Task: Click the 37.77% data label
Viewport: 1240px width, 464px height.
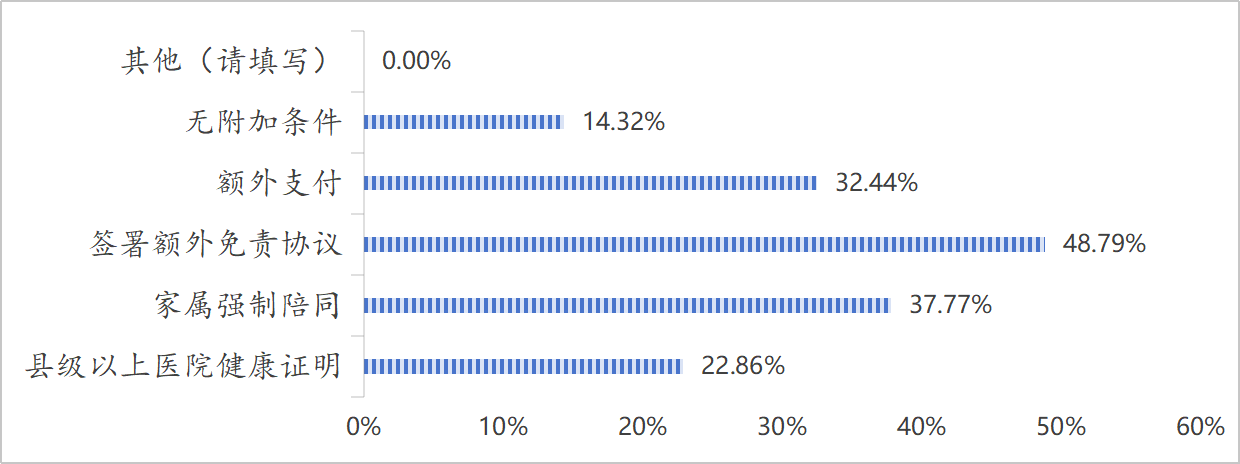Action: pyautogui.click(x=950, y=305)
